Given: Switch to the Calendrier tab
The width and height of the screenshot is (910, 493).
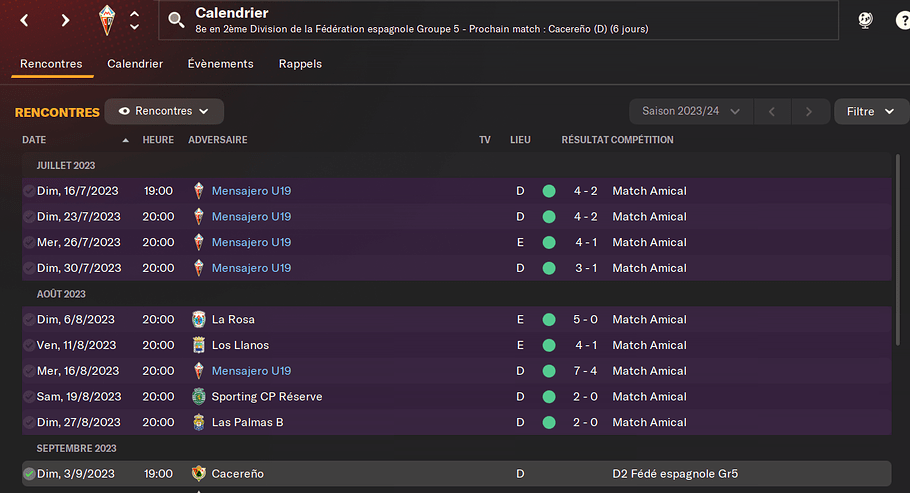Looking at the screenshot, I should [135, 64].
